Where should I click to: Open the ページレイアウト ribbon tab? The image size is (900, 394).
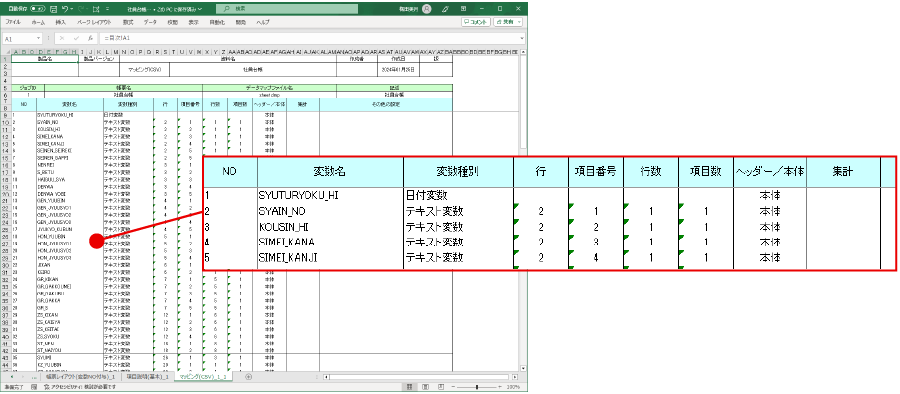[x=95, y=22]
